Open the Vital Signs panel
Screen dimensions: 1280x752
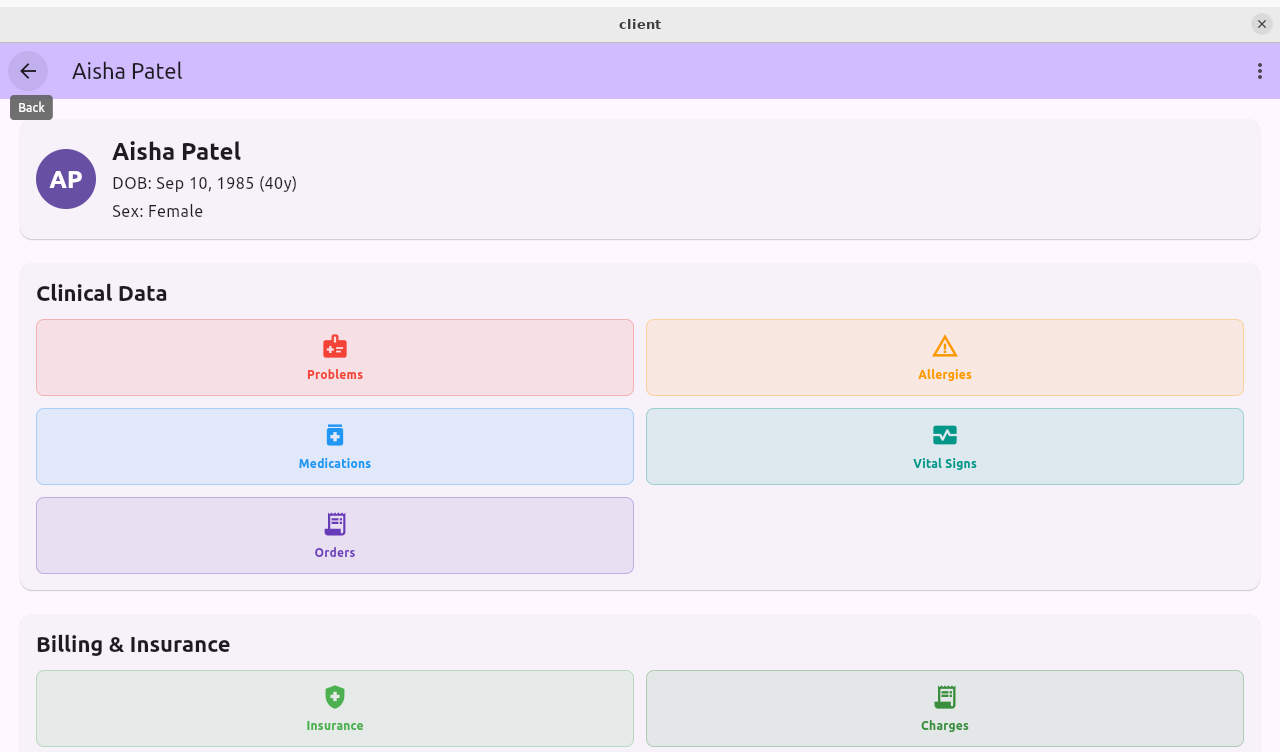(945, 446)
